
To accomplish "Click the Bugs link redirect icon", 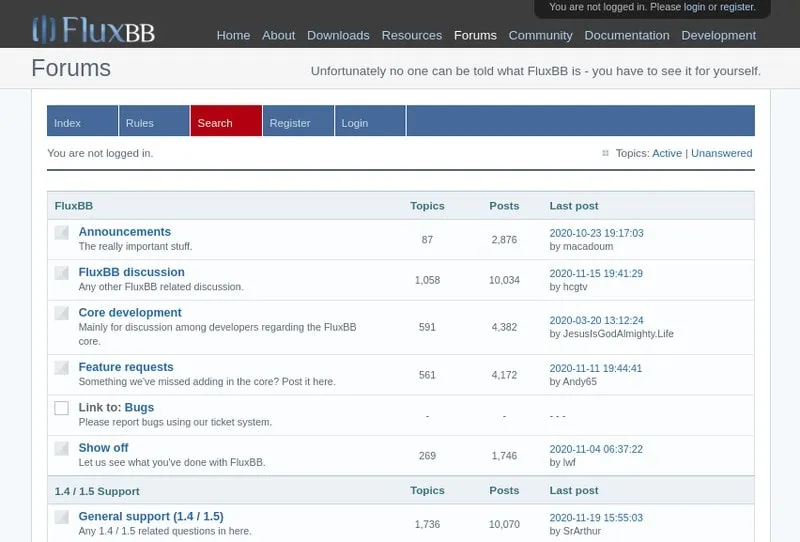I will [x=62, y=408].
